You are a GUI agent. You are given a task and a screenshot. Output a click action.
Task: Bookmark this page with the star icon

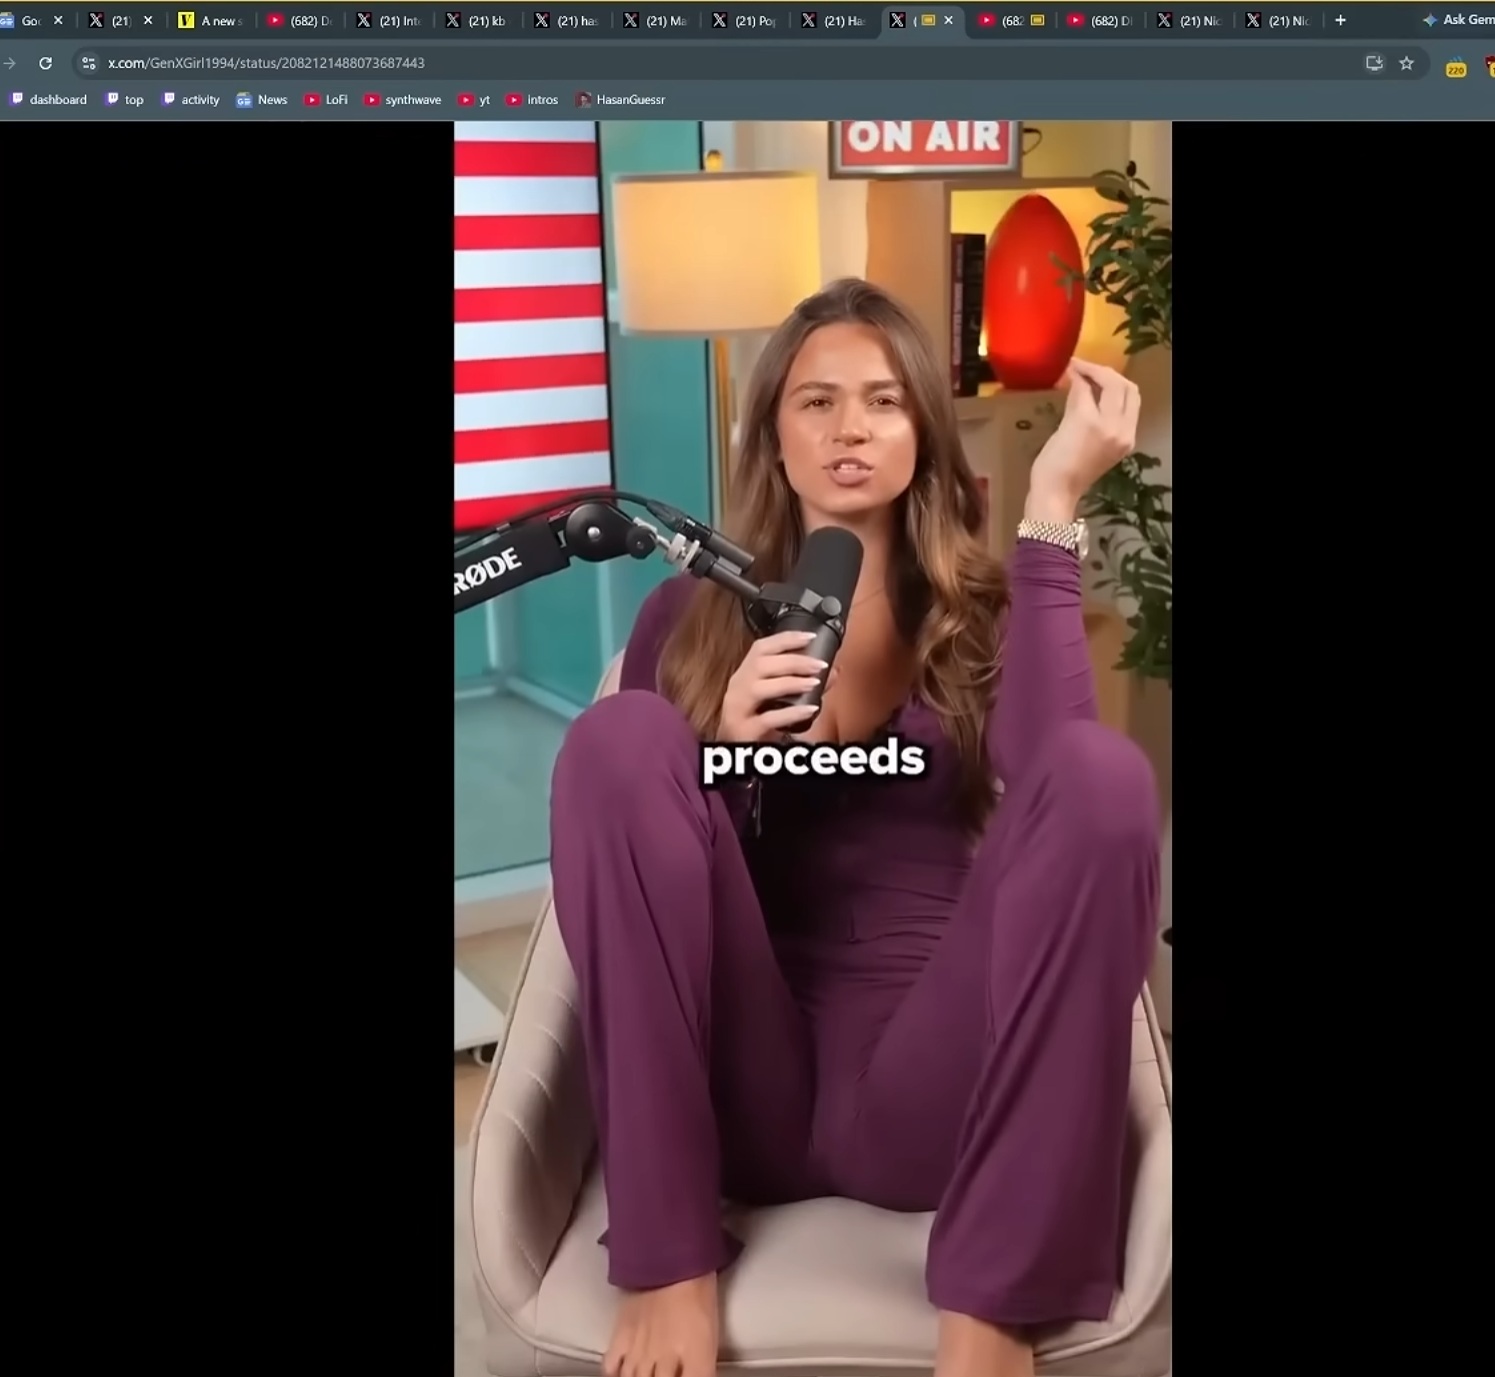pyautogui.click(x=1406, y=63)
